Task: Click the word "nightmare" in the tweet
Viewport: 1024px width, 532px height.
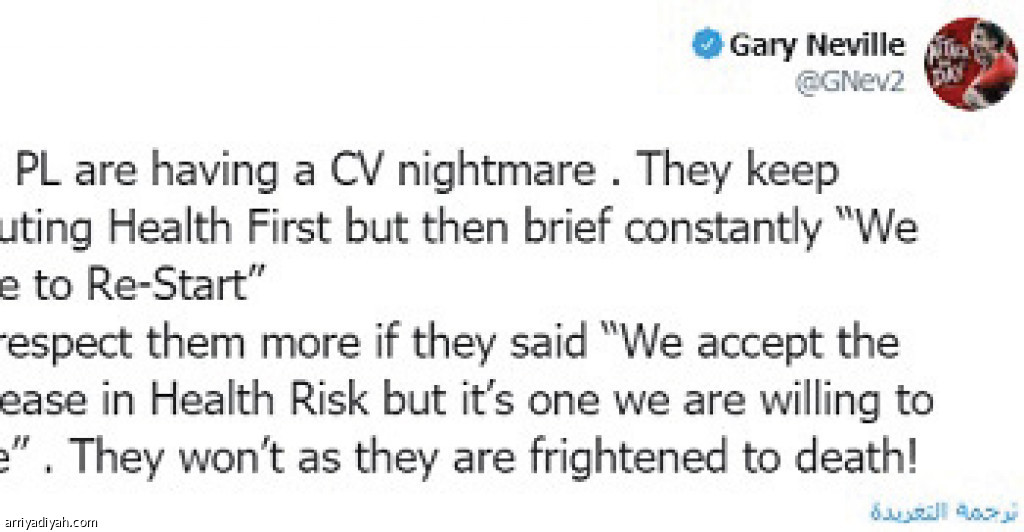Action: point(496,170)
